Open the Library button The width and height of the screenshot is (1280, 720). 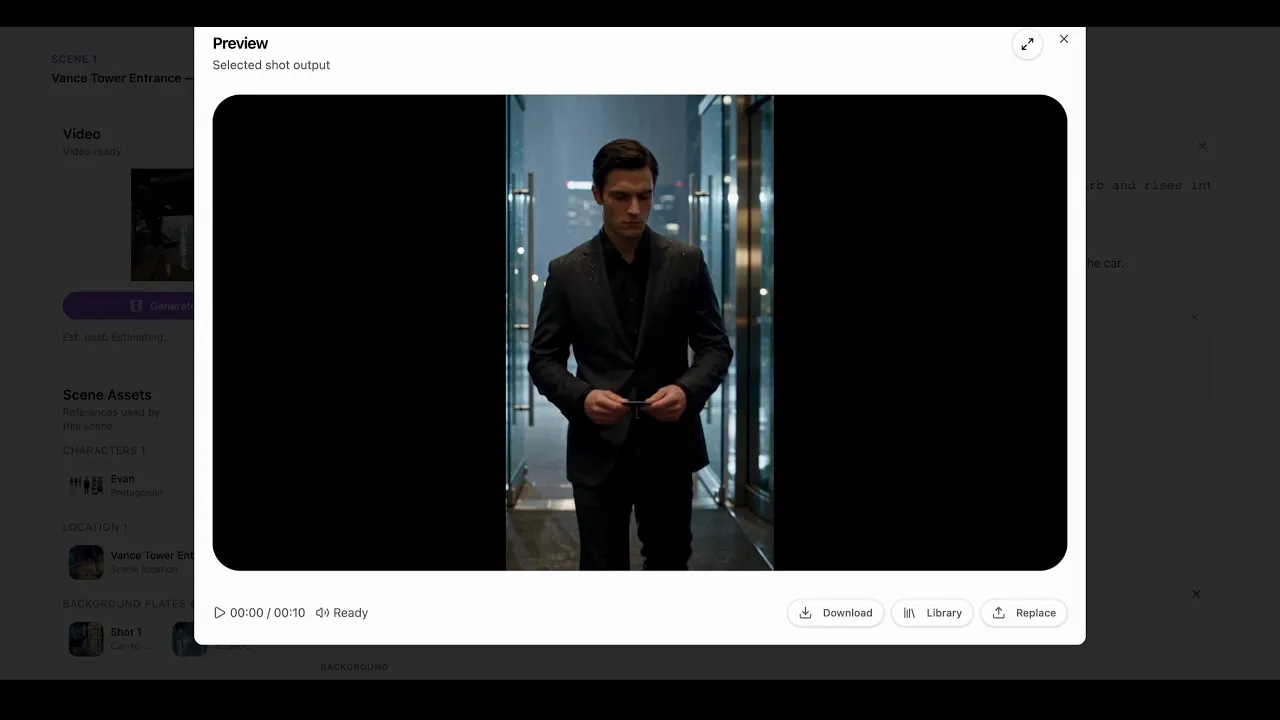[932, 613]
